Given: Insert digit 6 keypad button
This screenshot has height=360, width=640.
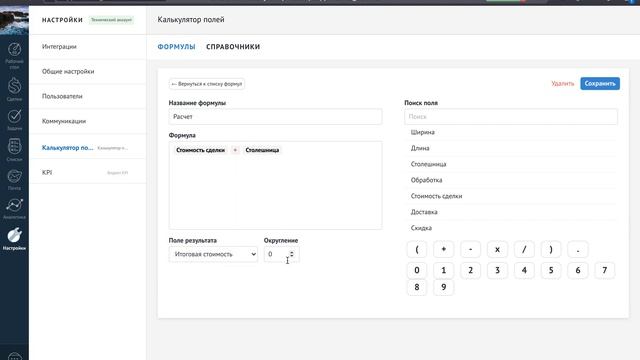Looking at the screenshot, I should pos(578,270).
